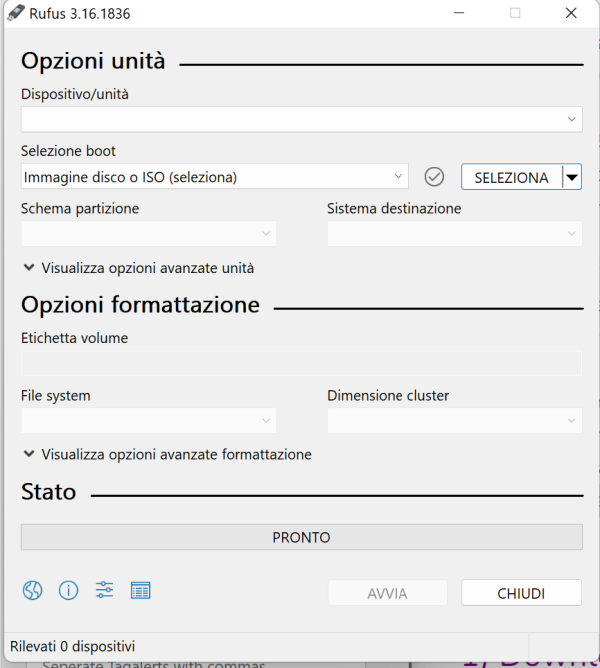Click the checksum checkmark icon

pos(434,177)
